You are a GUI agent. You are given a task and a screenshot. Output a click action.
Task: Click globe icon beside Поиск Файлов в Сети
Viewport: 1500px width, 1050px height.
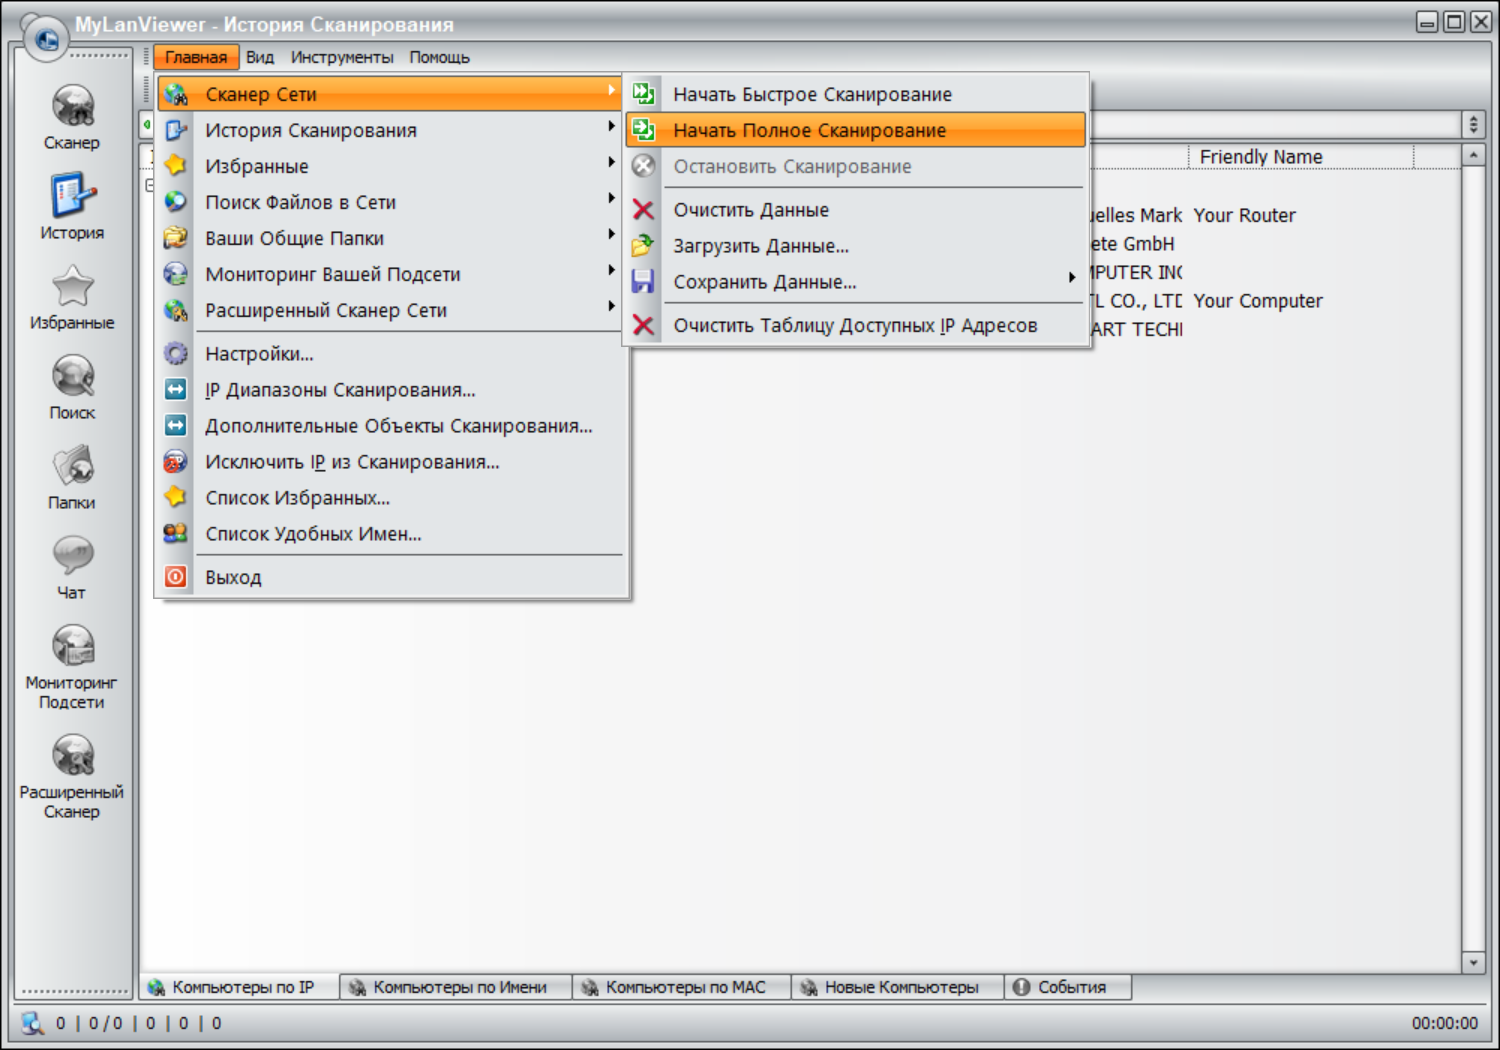tap(176, 202)
